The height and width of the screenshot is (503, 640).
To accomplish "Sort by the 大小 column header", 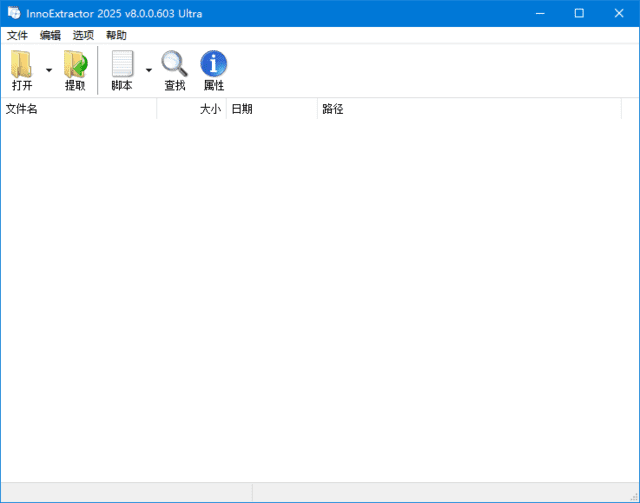I will coord(192,109).
